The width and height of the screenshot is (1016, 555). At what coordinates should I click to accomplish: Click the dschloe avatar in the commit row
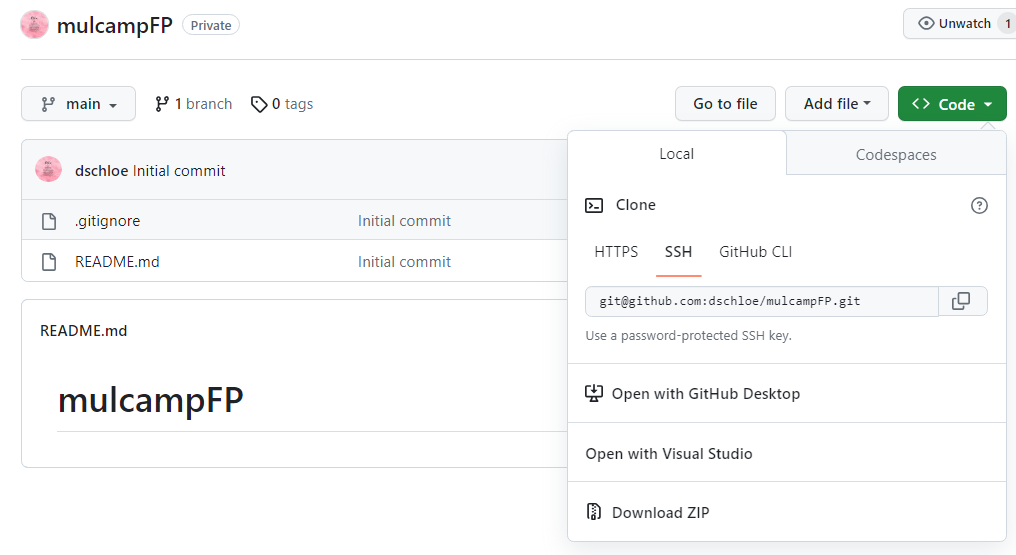49,170
